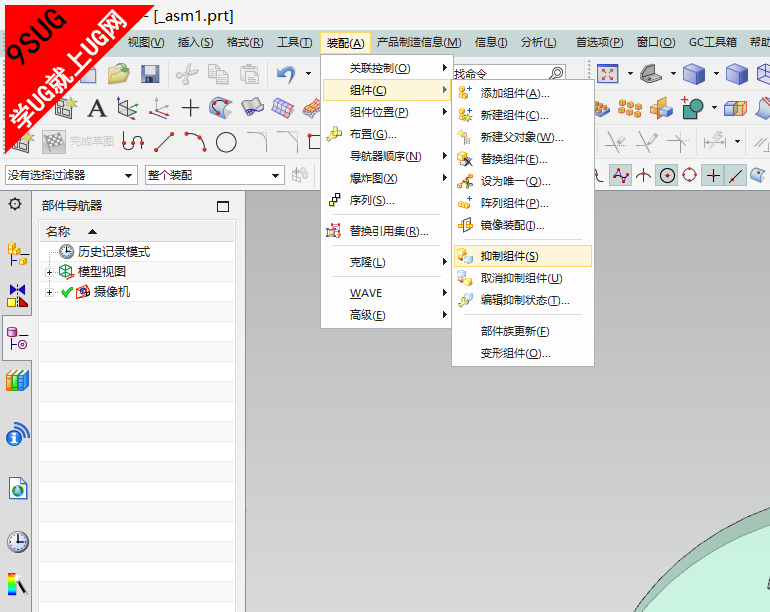Choose 取消抑制组件(U) menu entry
The height and width of the screenshot is (612, 770).
[x=523, y=278]
